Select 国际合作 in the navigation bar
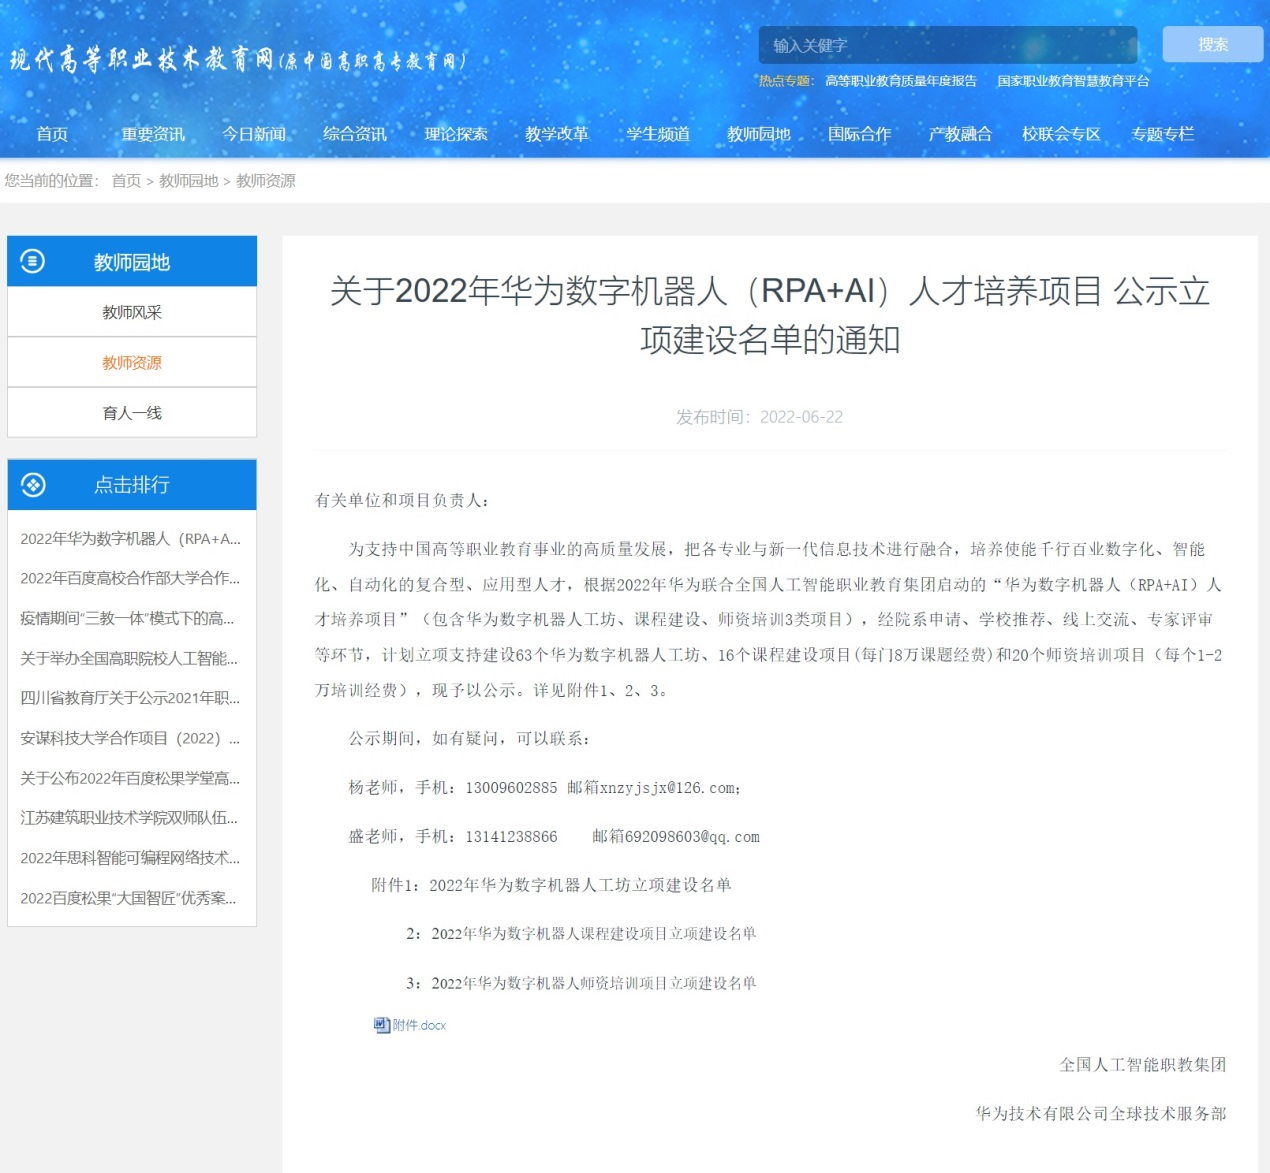Viewport: 1270px width, 1173px height. [859, 134]
